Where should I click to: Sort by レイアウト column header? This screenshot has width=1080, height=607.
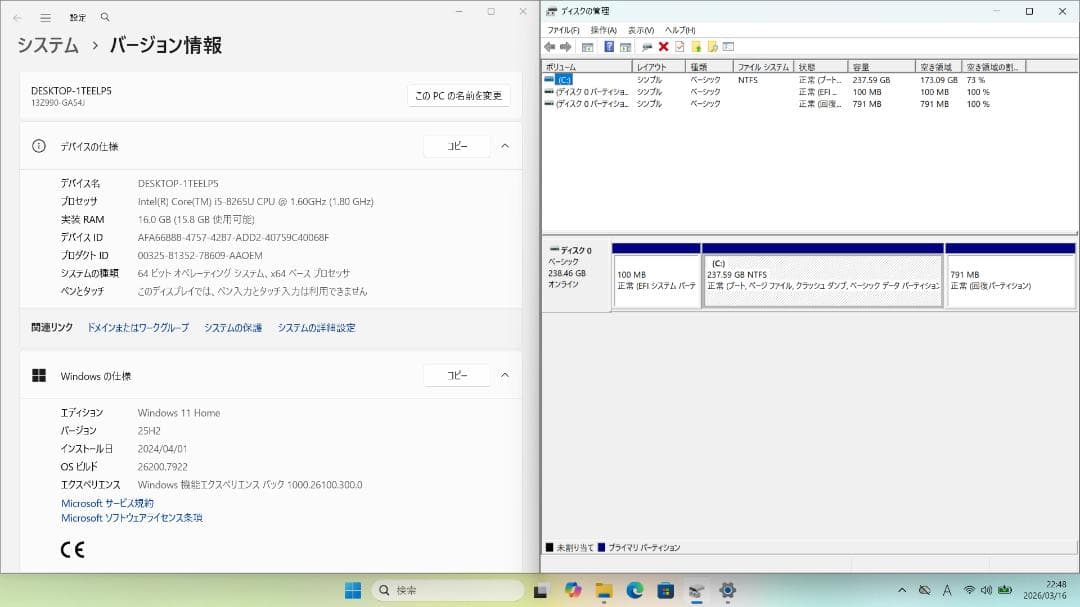[x=659, y=67]
